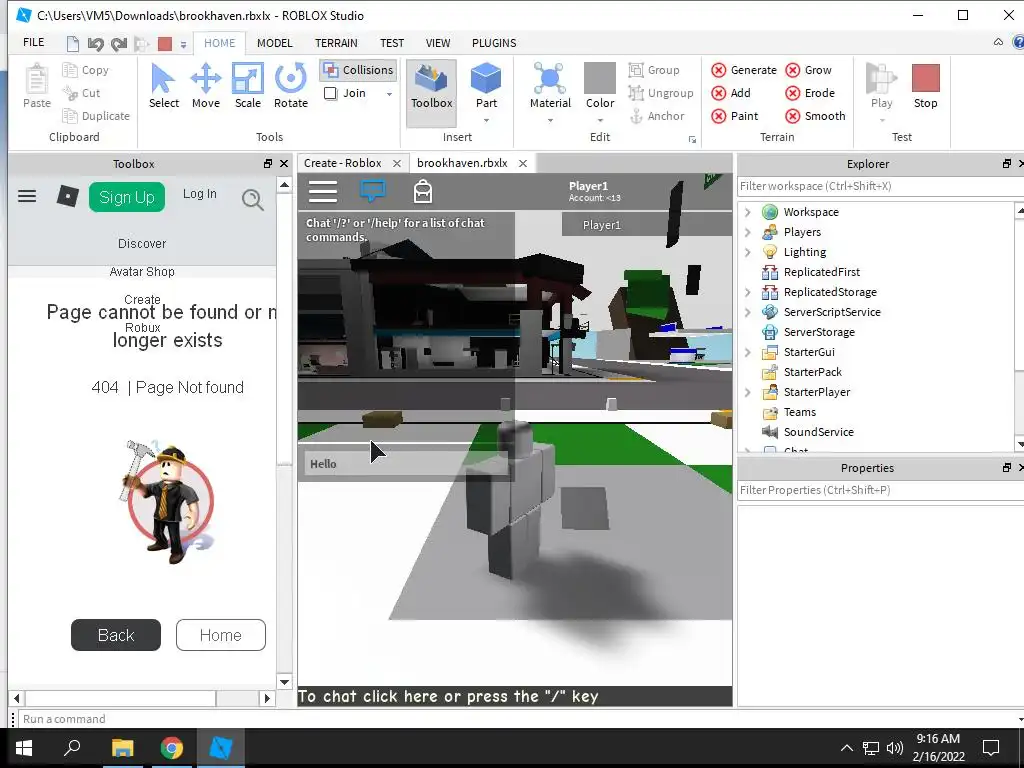
Task: Click the Roblox logo in Toolbox page
Action: [x=67, y=196]
